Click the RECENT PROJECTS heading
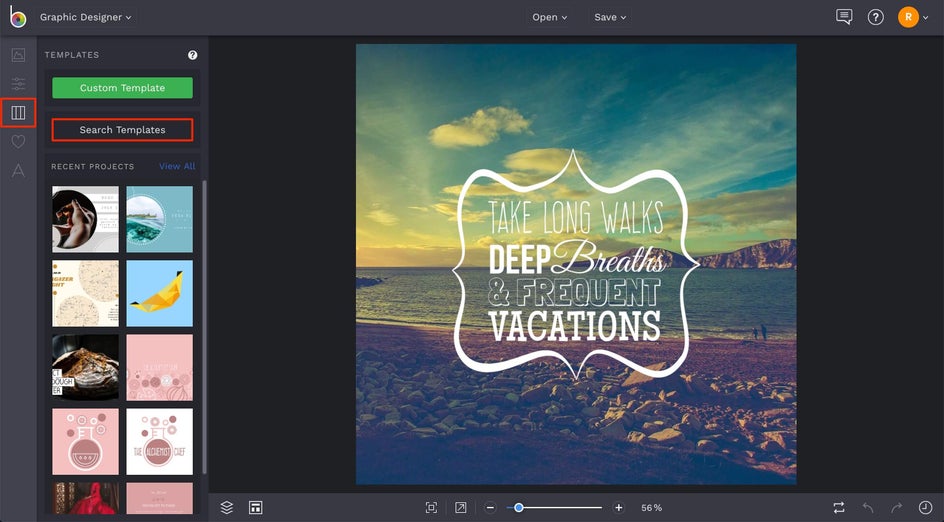This screenshot has height=522, width=944. 93,166
